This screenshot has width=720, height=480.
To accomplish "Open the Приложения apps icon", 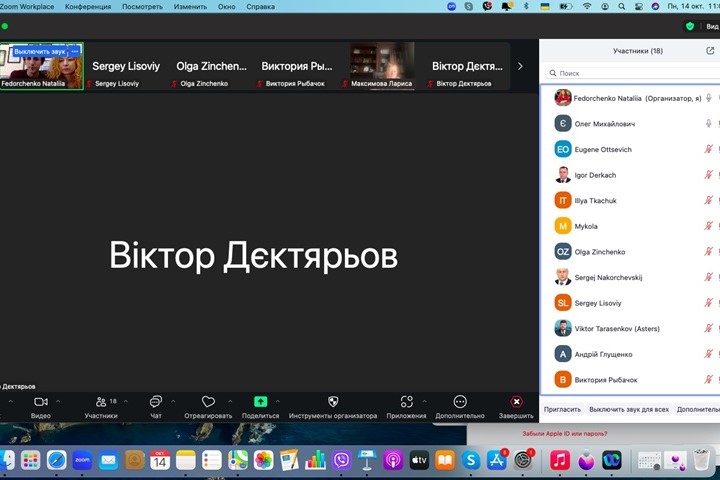I will tap(406, 401).
